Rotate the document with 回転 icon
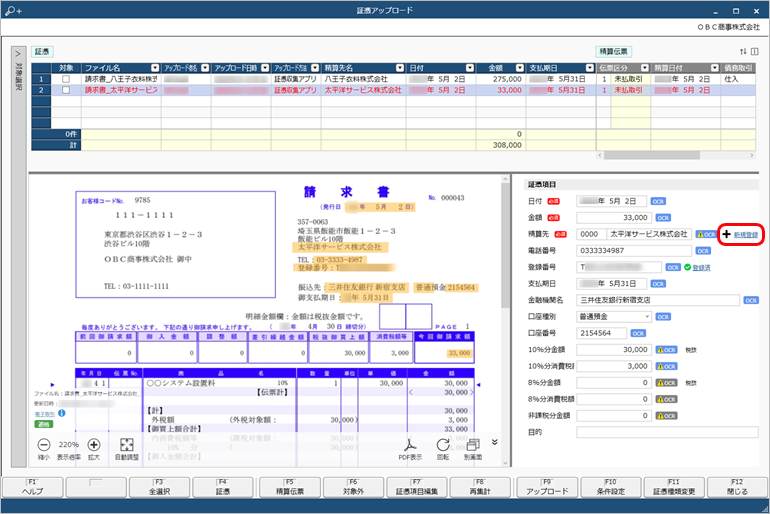Screen dimensions: 770x514 [x=443, y=445]
